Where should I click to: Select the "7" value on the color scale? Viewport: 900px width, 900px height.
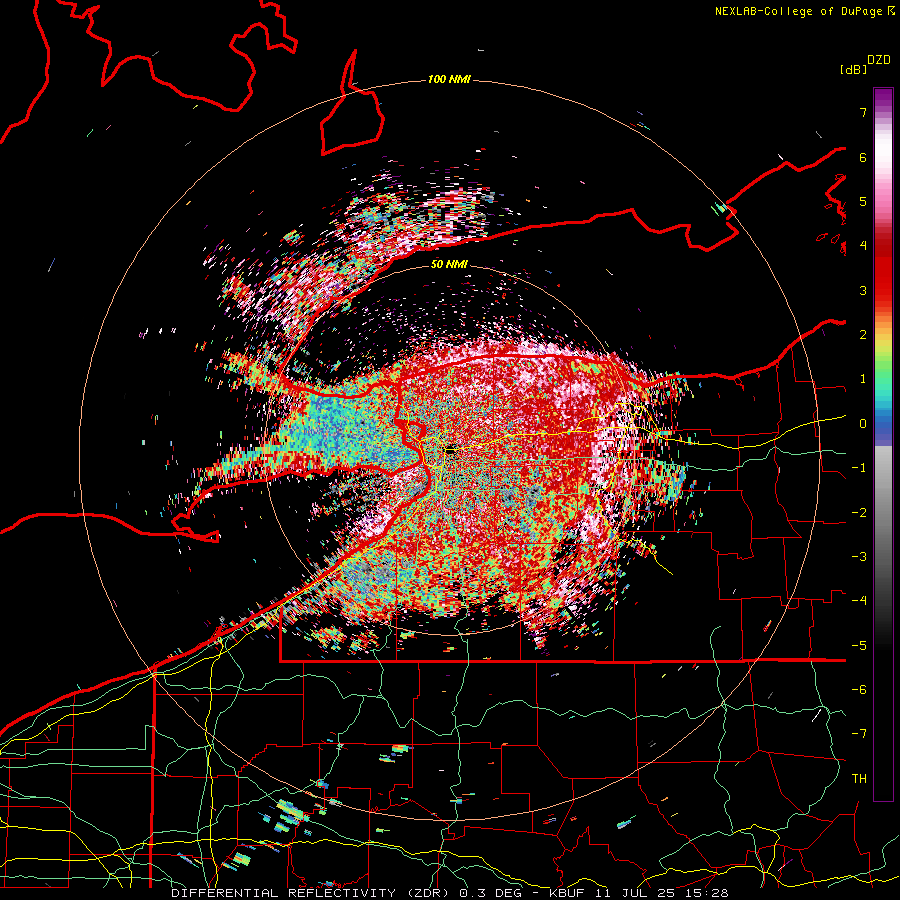coord(863,112)
